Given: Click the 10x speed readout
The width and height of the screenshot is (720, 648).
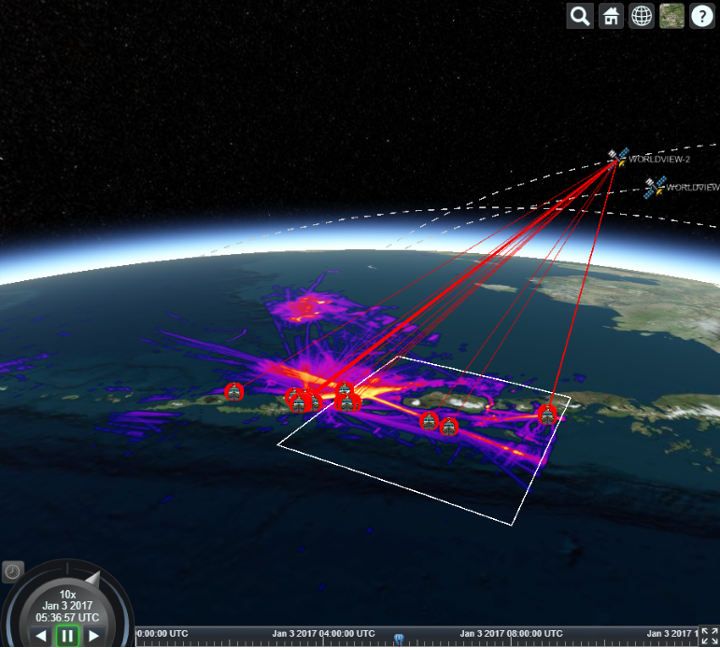Looking at the screenshot, I should point(68,594).
